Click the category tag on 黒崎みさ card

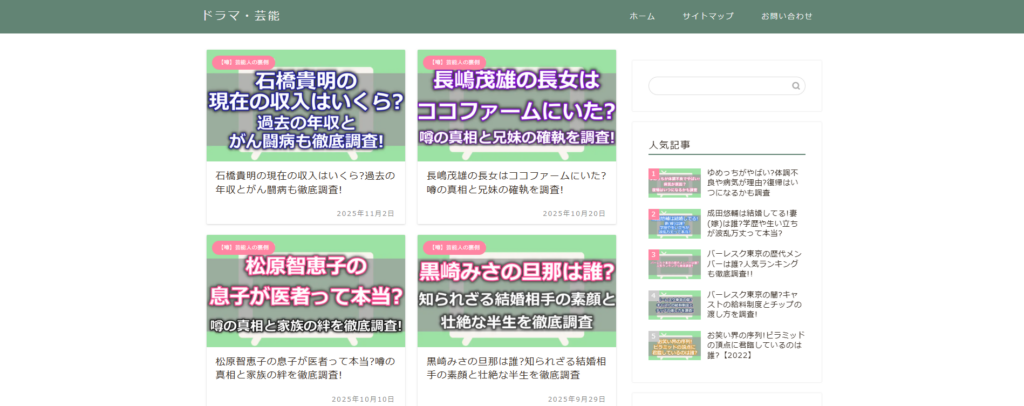pyautogui.click(x=455, y=247)
